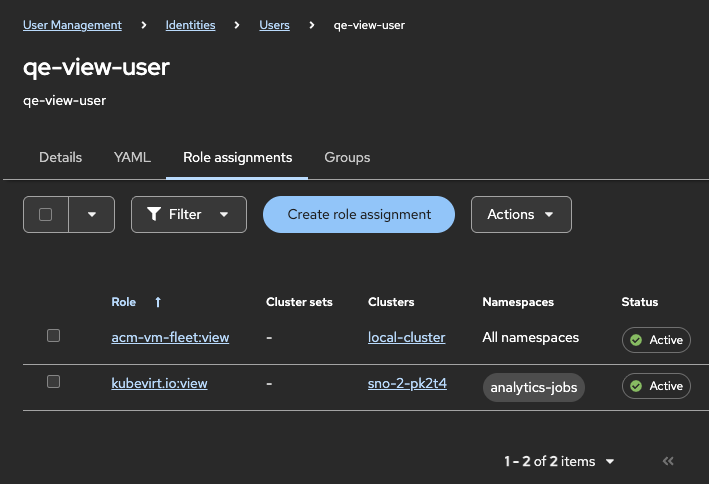Select the acm-vm-fleet:view row checkbox

pos(54,336)
